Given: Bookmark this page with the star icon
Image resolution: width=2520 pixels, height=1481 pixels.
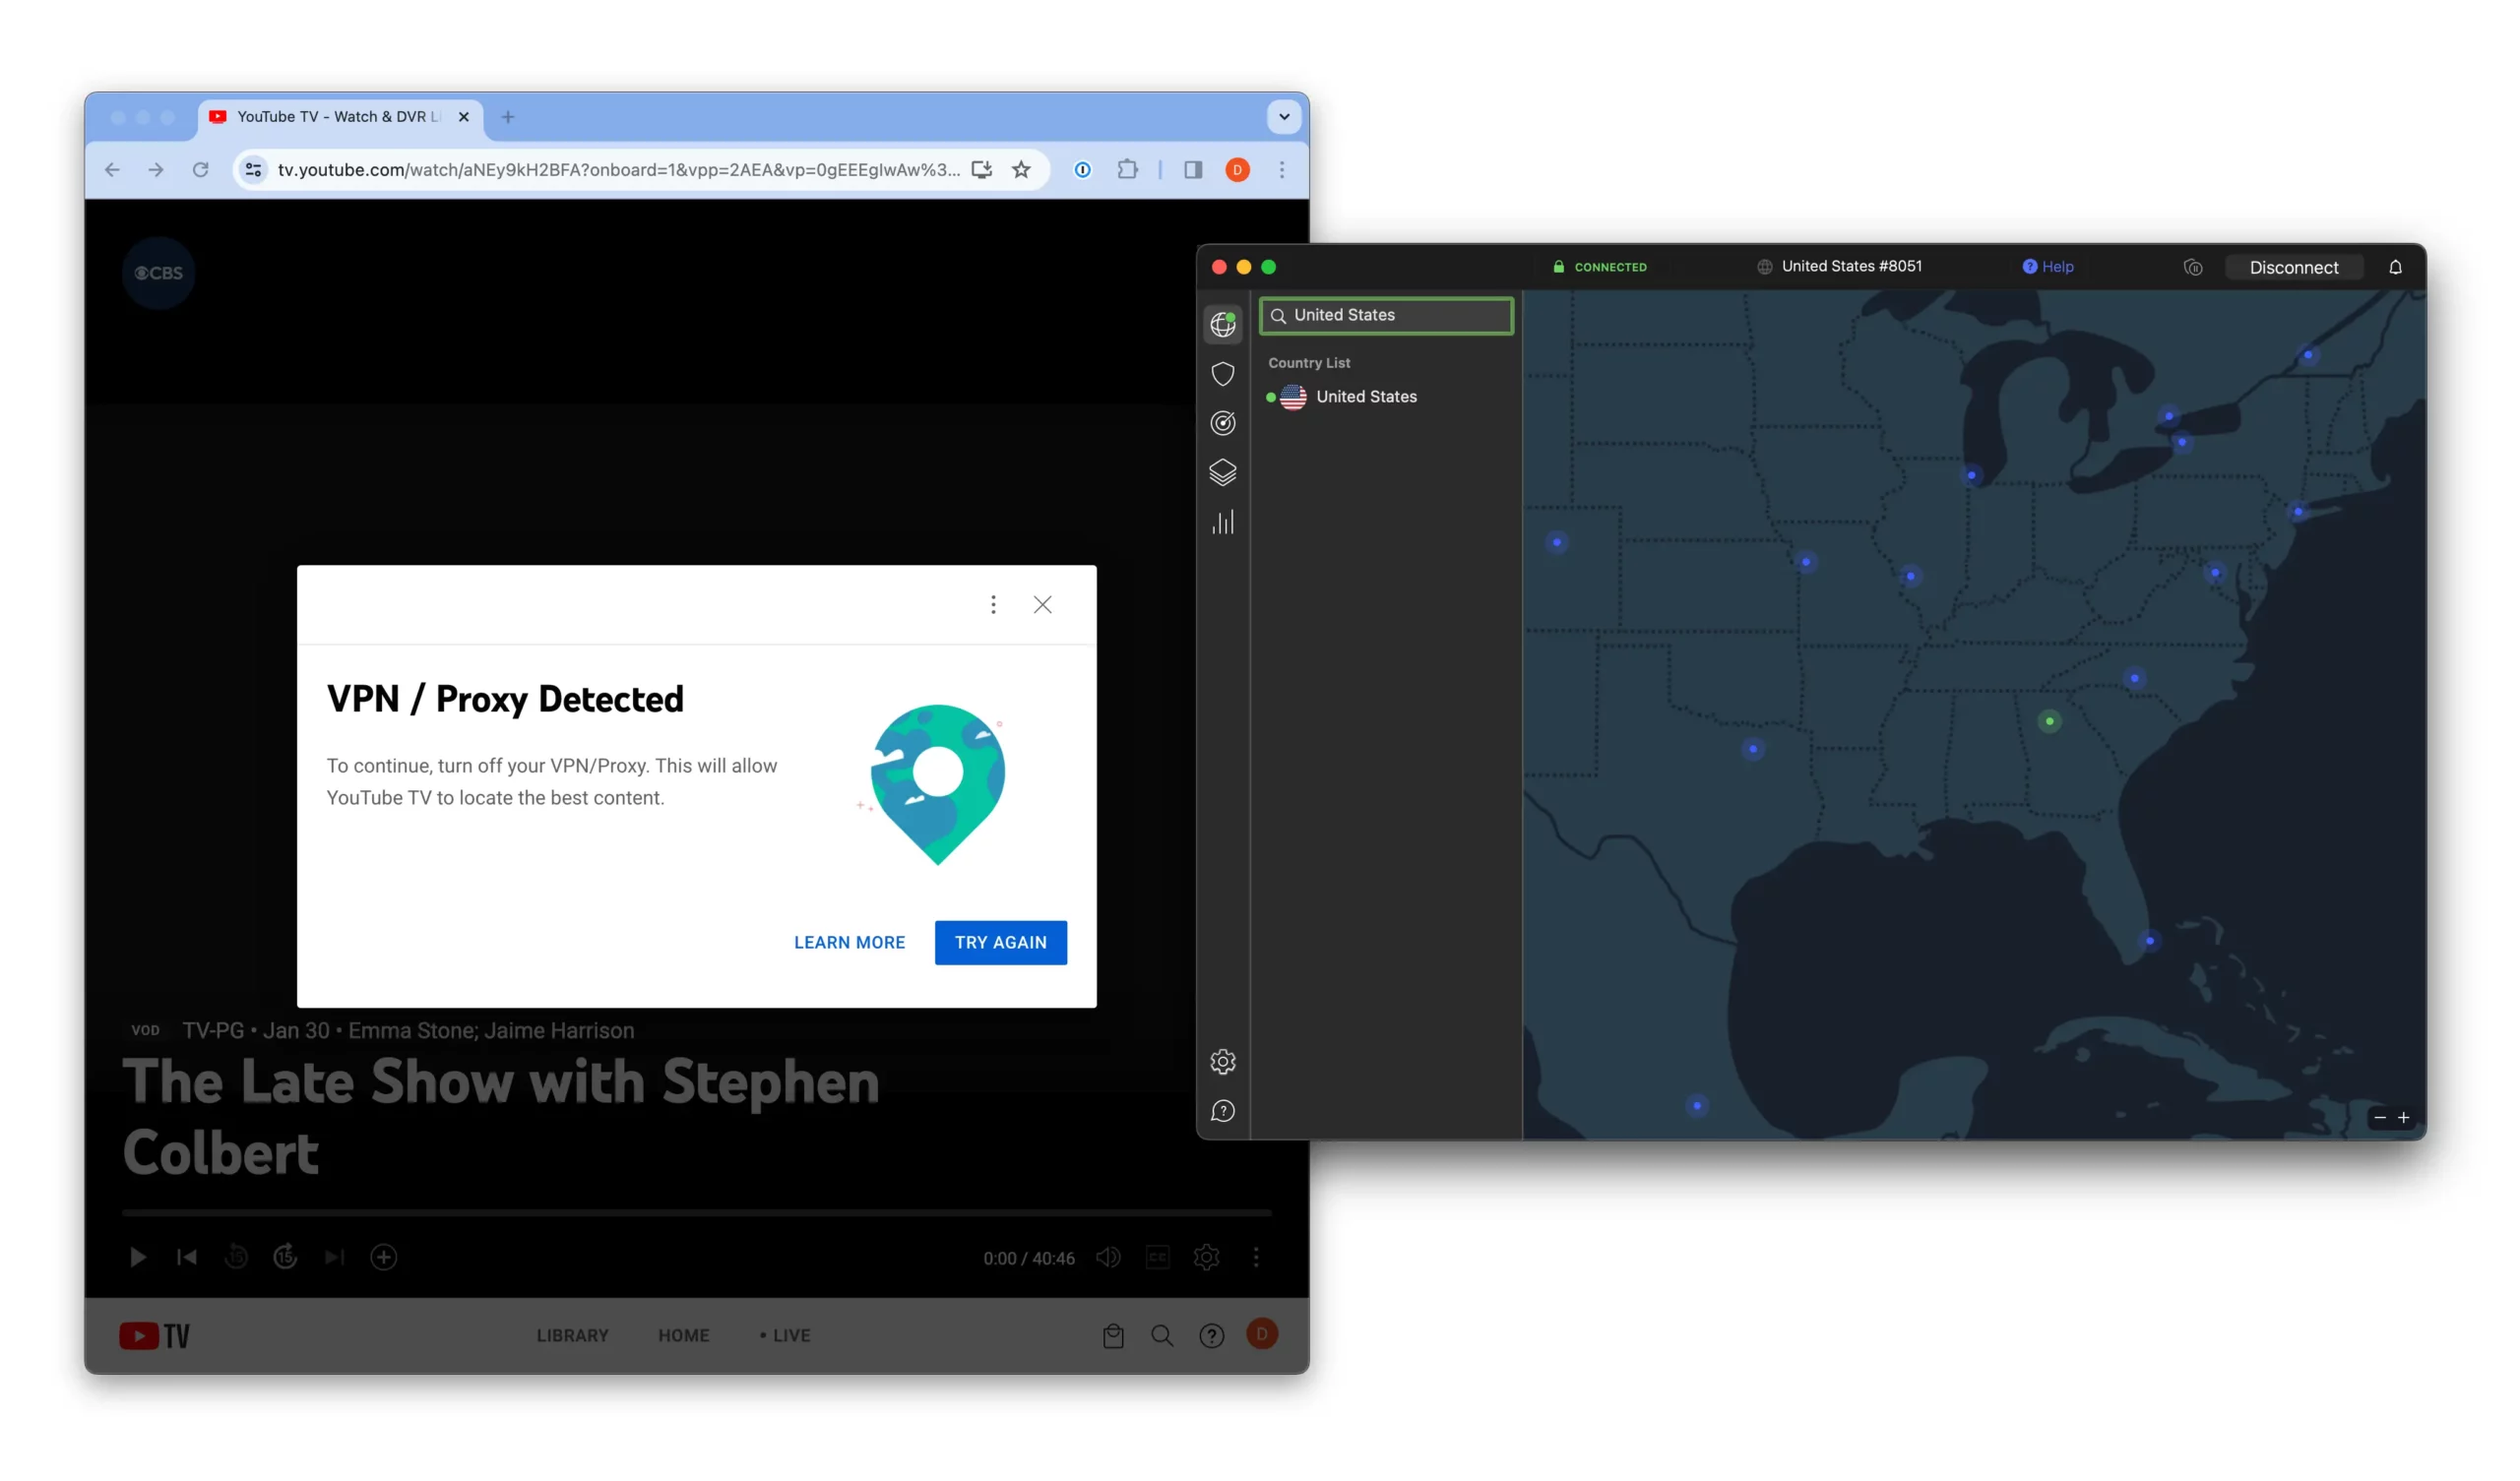Looking at the screenshot, I should click(1020, 170).
